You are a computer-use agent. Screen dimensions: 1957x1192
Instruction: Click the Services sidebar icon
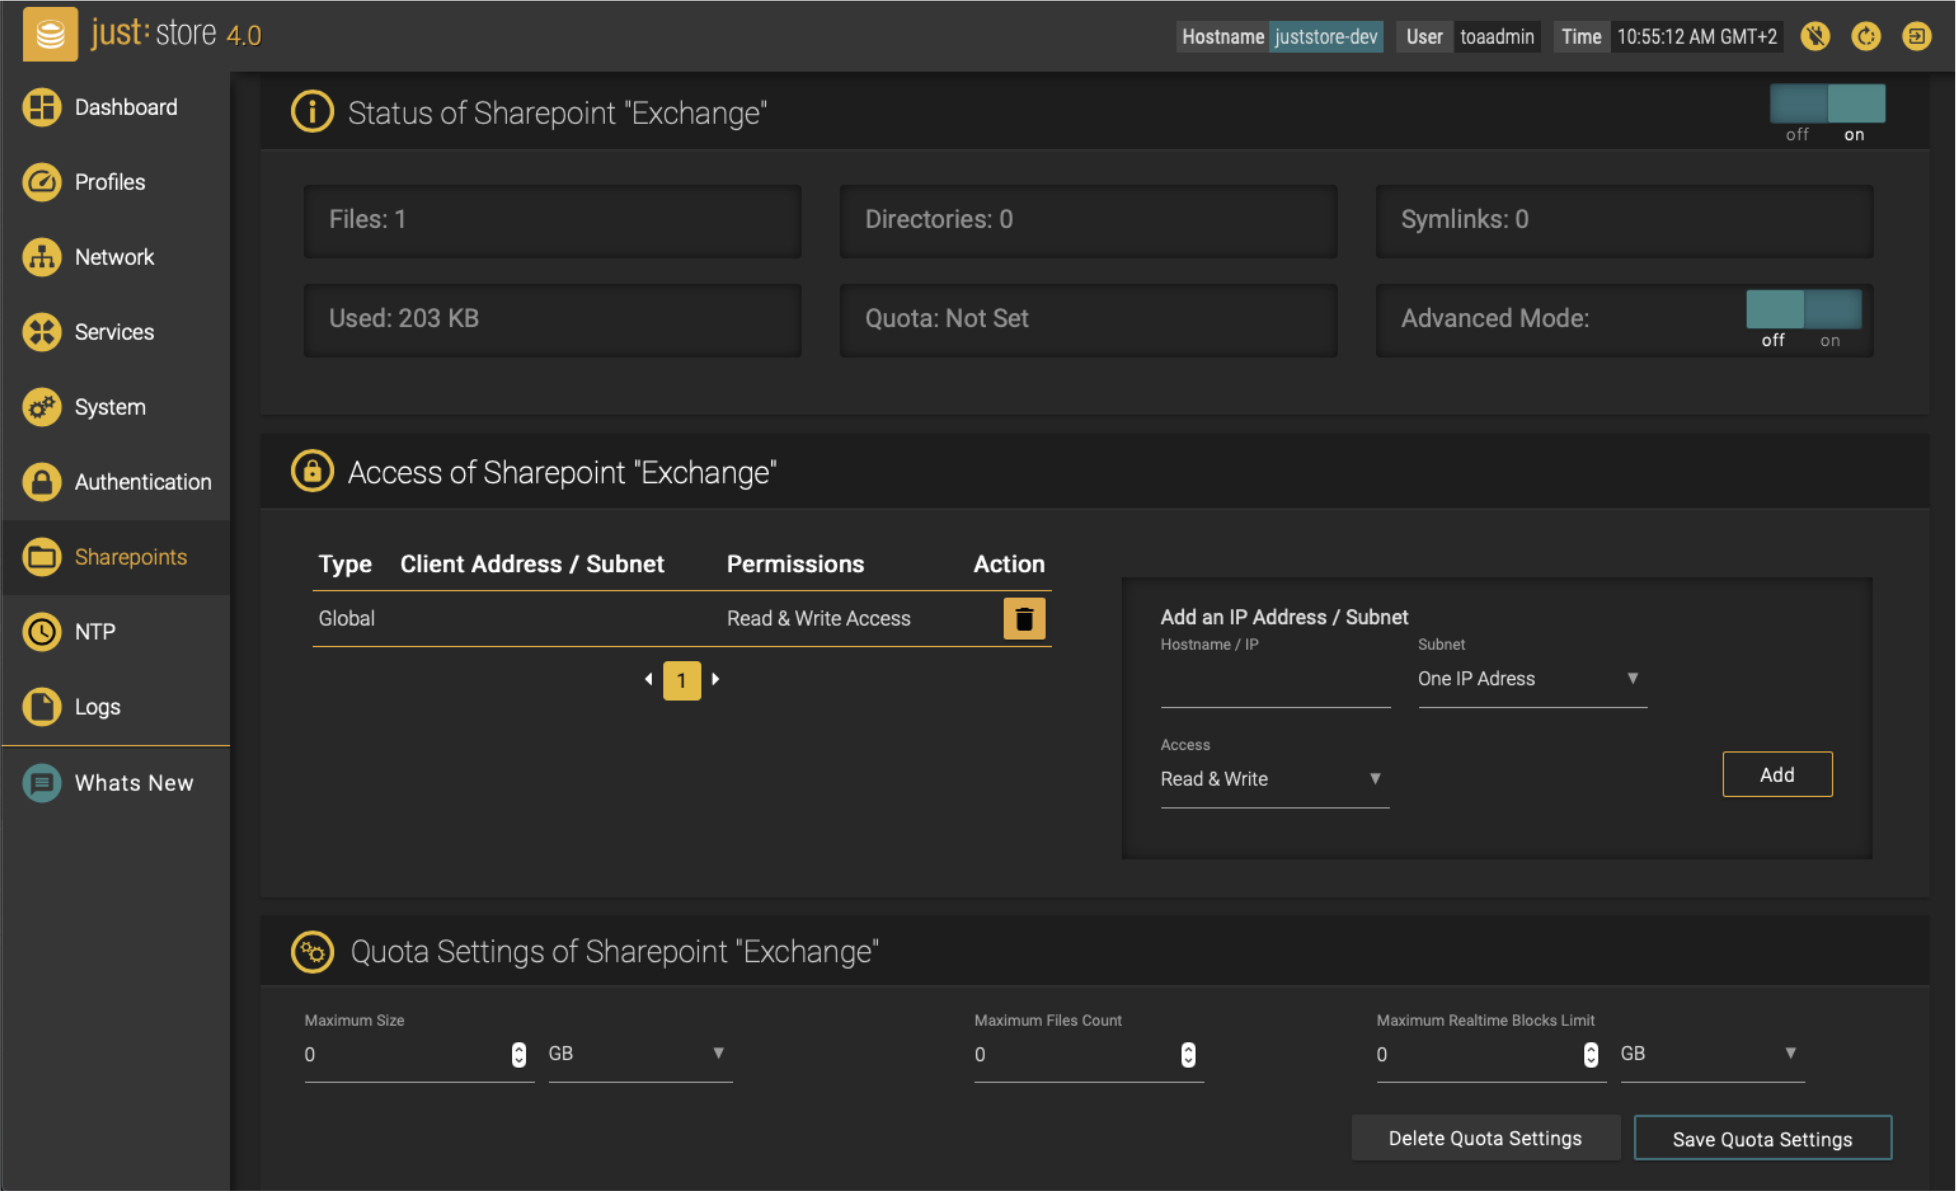pyautogui.click(x=42, y=332)
